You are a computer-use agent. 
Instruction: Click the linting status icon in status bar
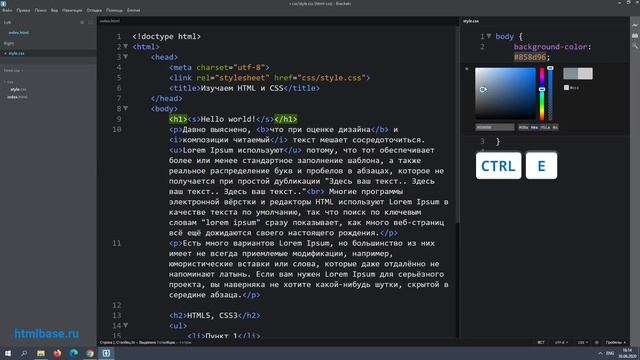click(x=597, y=342)
